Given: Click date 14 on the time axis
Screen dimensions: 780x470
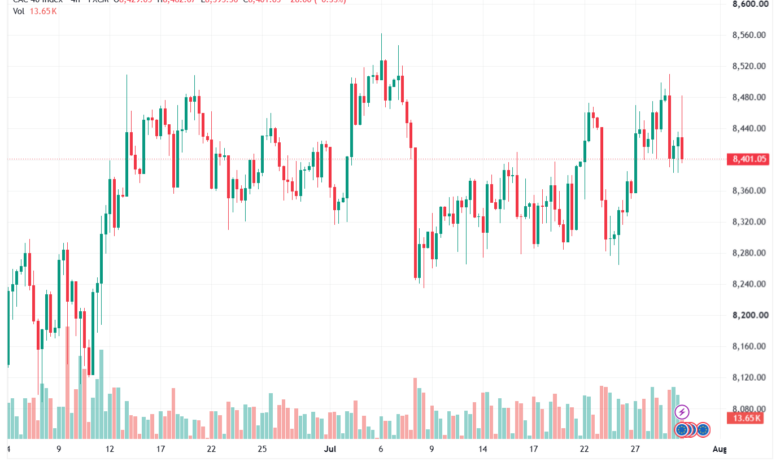Looking at the screenshot, I should (x=483, y=449).
